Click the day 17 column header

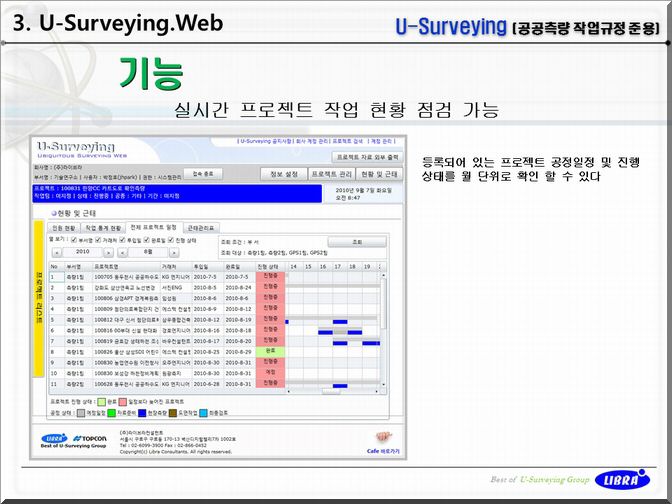(338, 267)
